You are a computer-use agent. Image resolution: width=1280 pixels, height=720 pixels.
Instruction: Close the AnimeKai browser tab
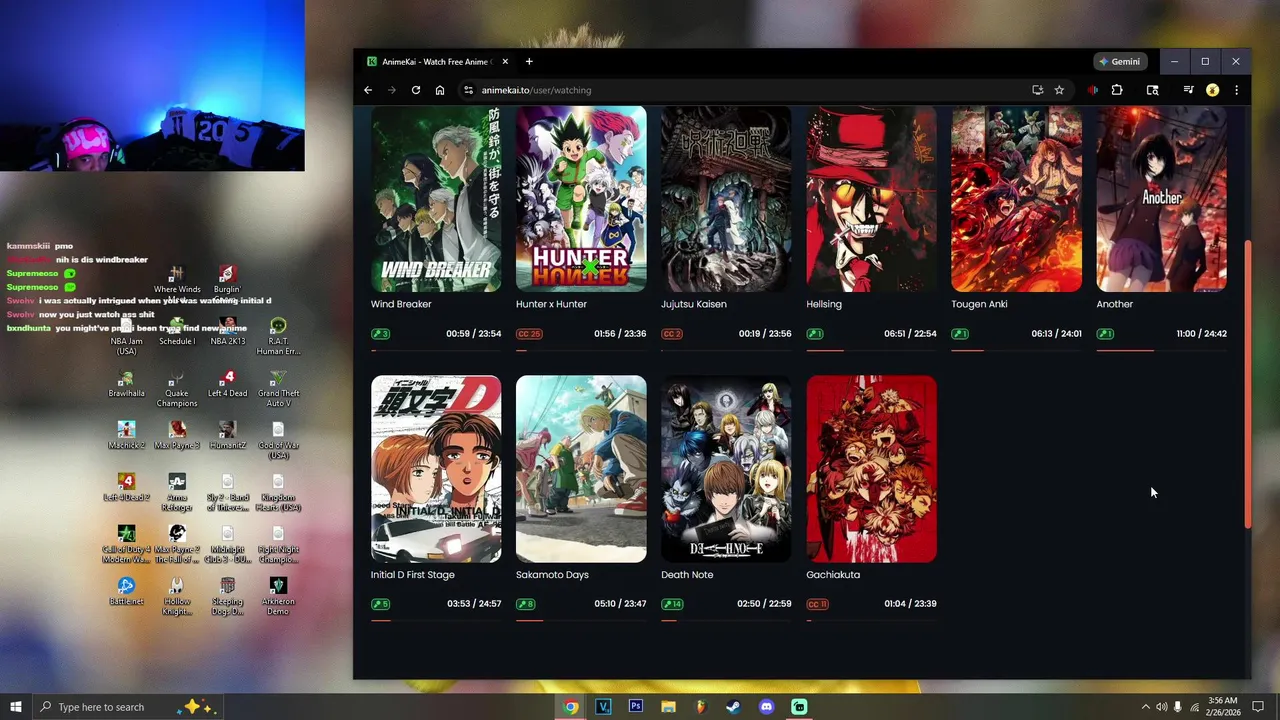click(x=505, y=61)
